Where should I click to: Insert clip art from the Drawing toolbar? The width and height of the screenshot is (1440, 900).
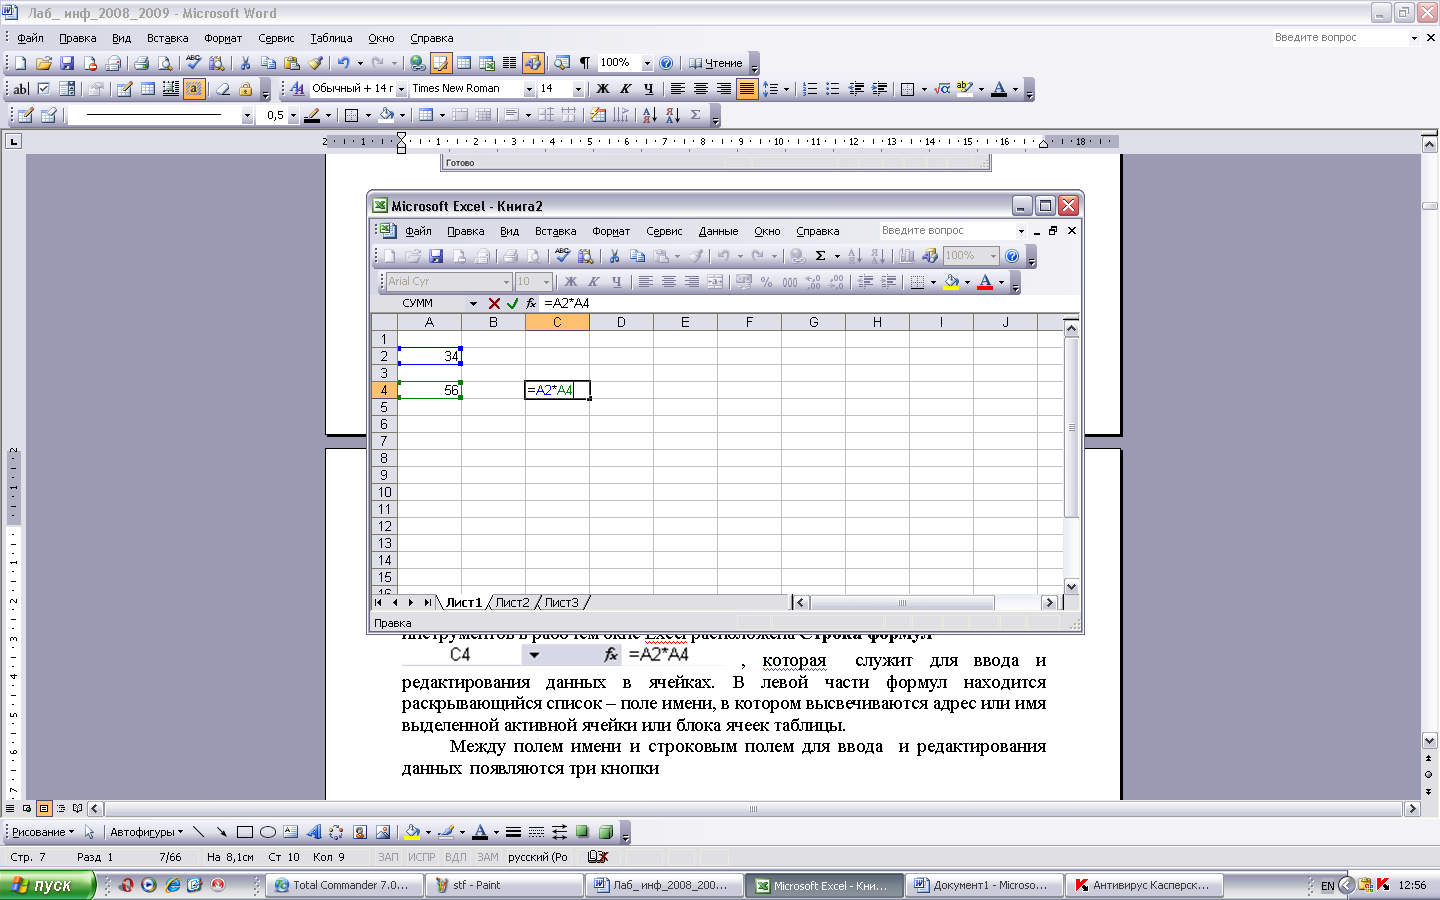pyautogui.click(x=360, y=832)
